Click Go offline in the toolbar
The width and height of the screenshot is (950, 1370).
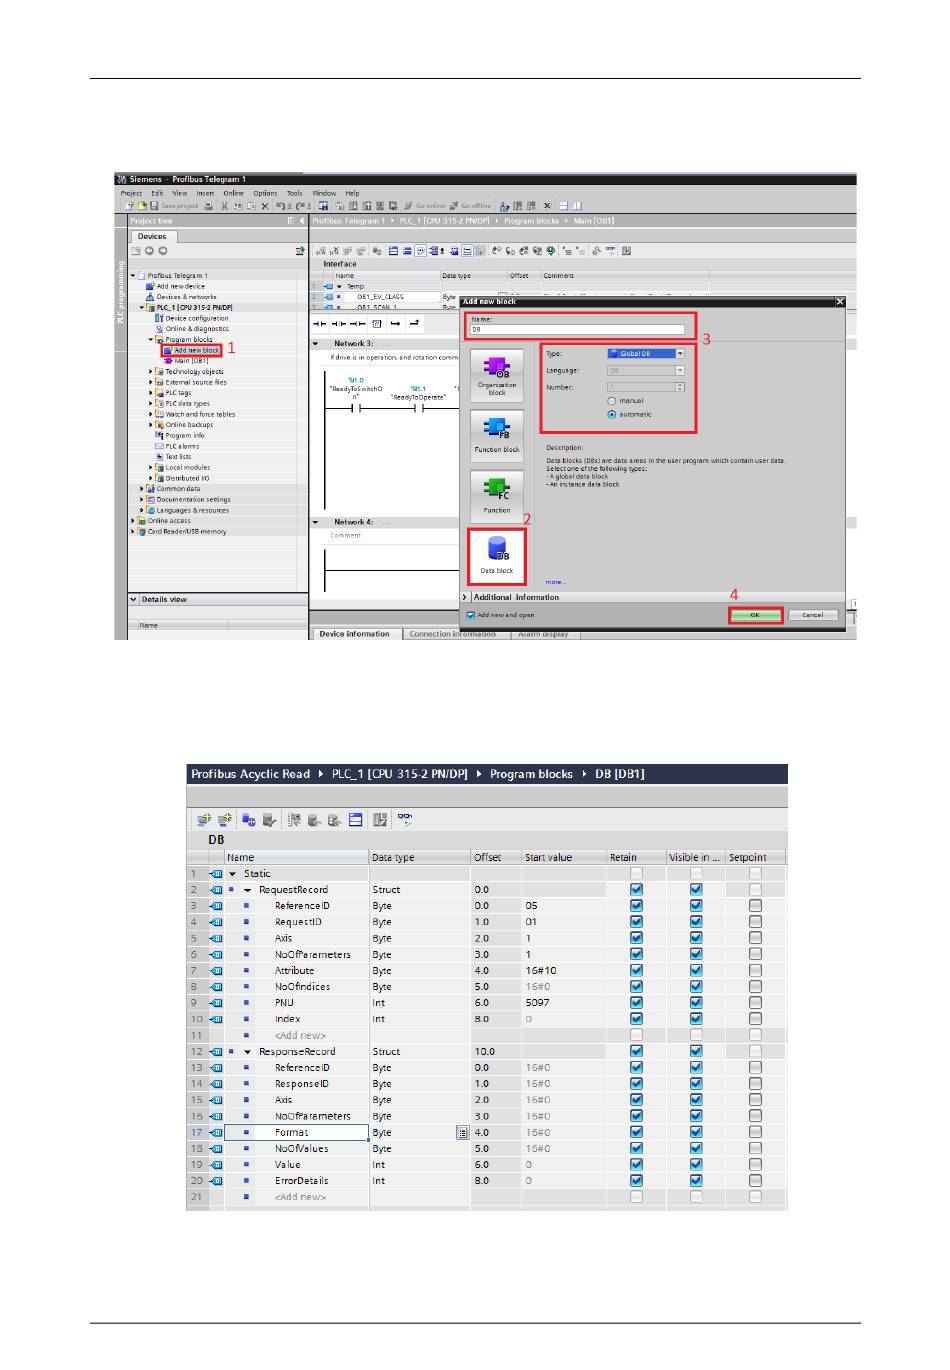pyautogui.click(x=471, y=206)
